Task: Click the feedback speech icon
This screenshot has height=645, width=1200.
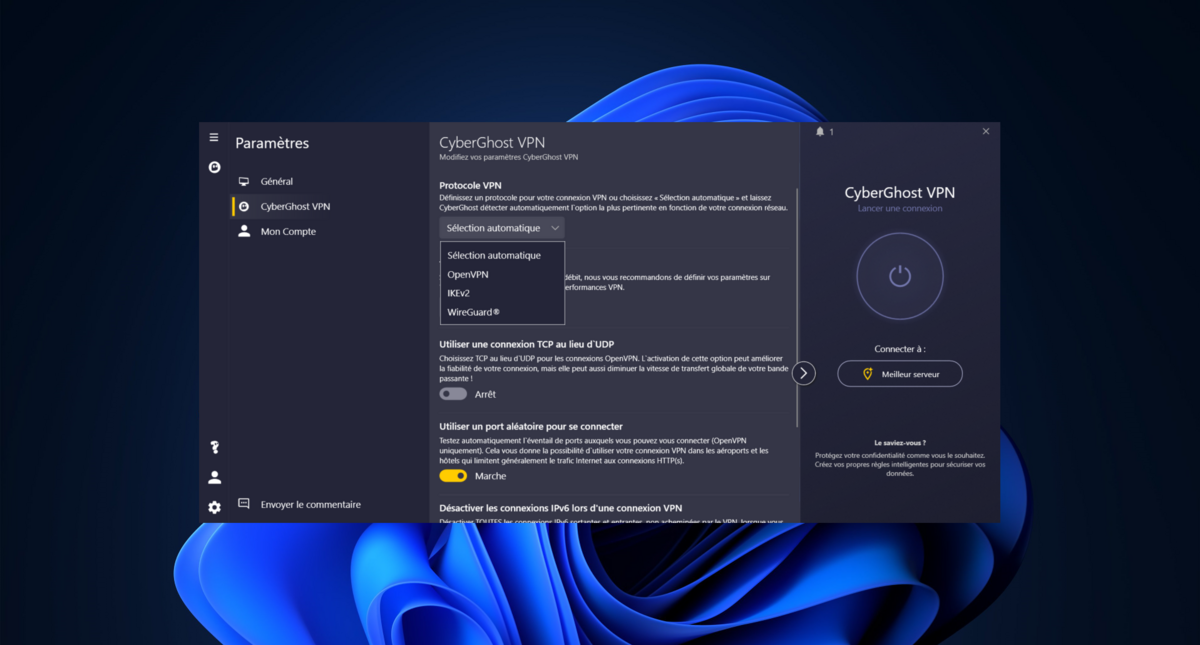Action: point(243,504)
